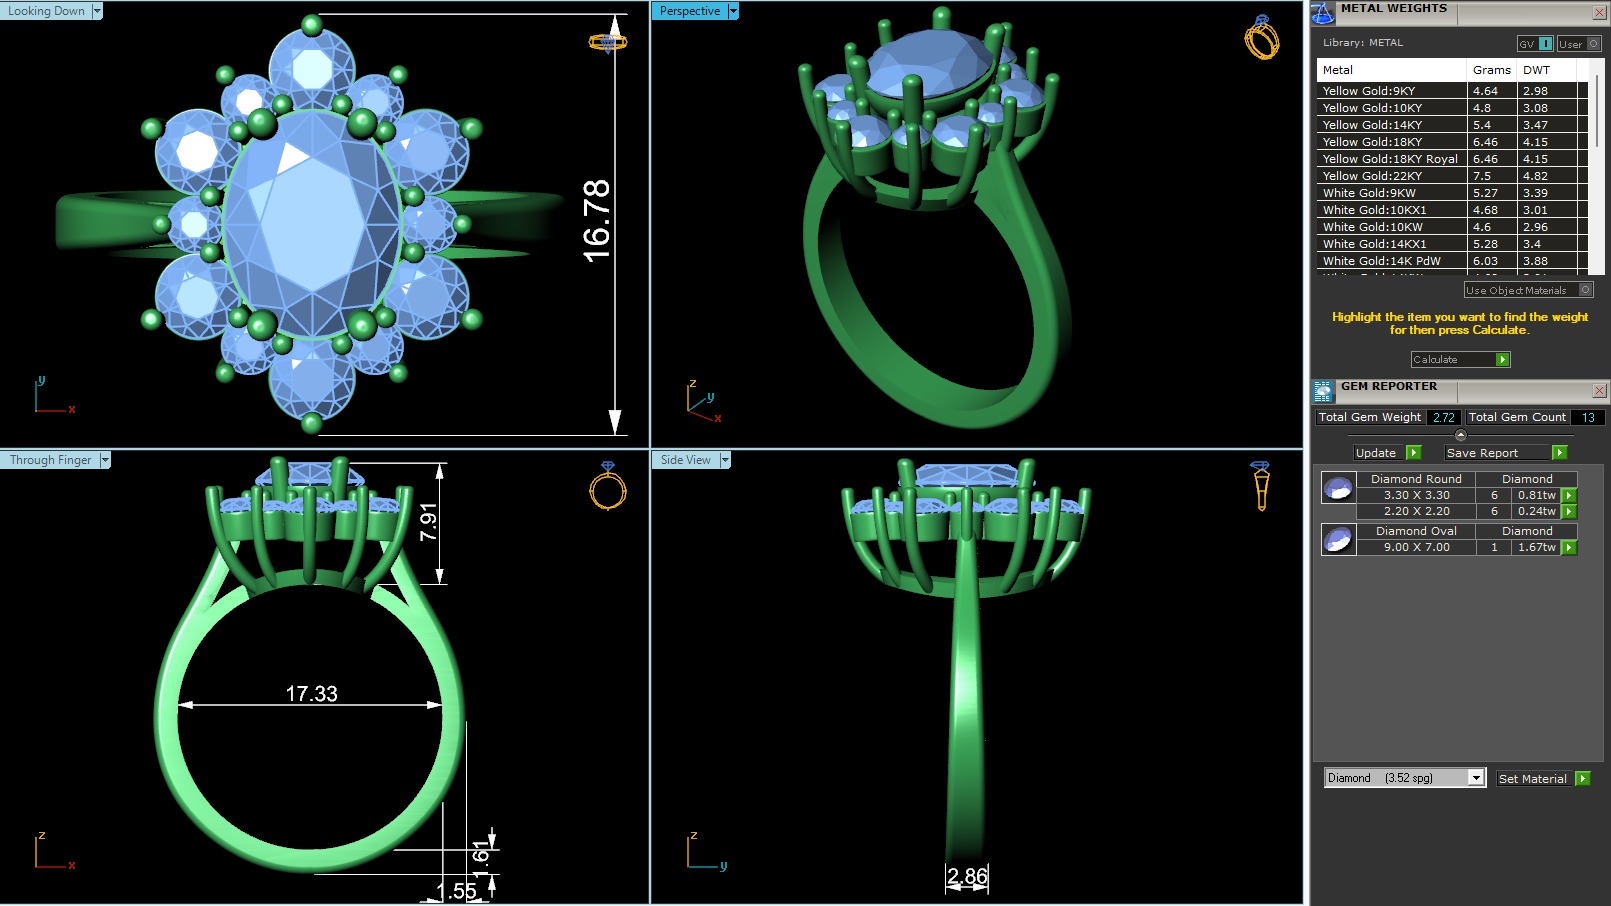Select the Yellow Gold:18KY row
This screenshot has width=1611, height=906.
pyautogui.click(x=1452, y=142)
